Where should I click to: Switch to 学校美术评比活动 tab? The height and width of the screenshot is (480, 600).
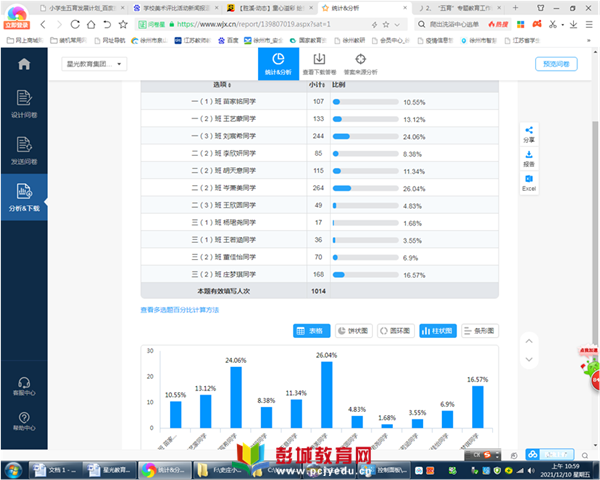(x=176, y=8)
